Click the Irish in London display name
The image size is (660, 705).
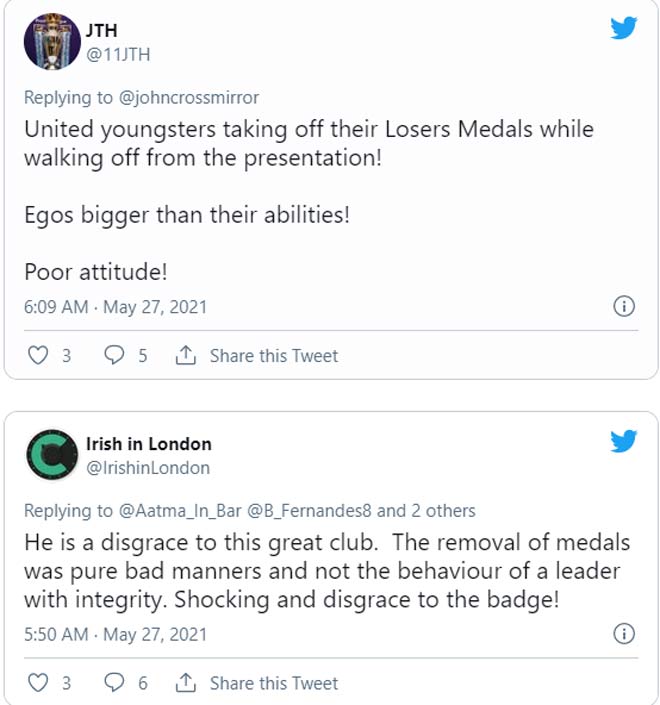coord(149,443)
